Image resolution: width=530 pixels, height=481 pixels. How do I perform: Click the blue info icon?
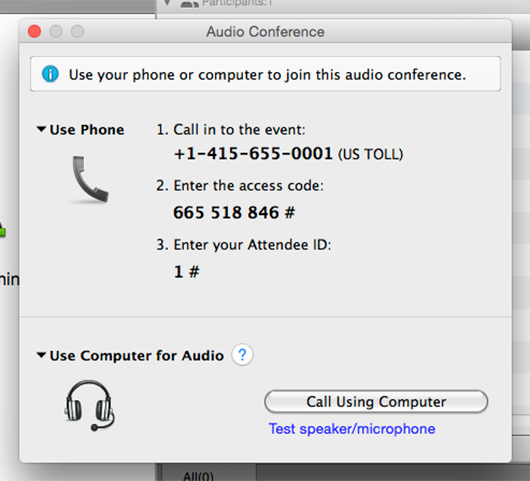click(50, 74)
